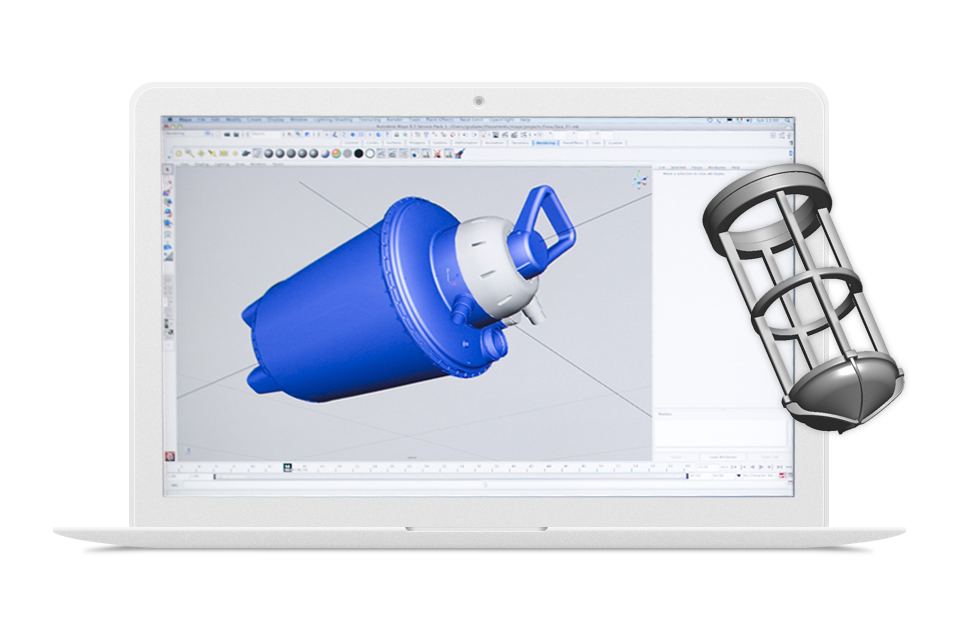This screenshot has height=640, width=960.
Task: Click the Copy Tab button
Action: tap(770, 457)
